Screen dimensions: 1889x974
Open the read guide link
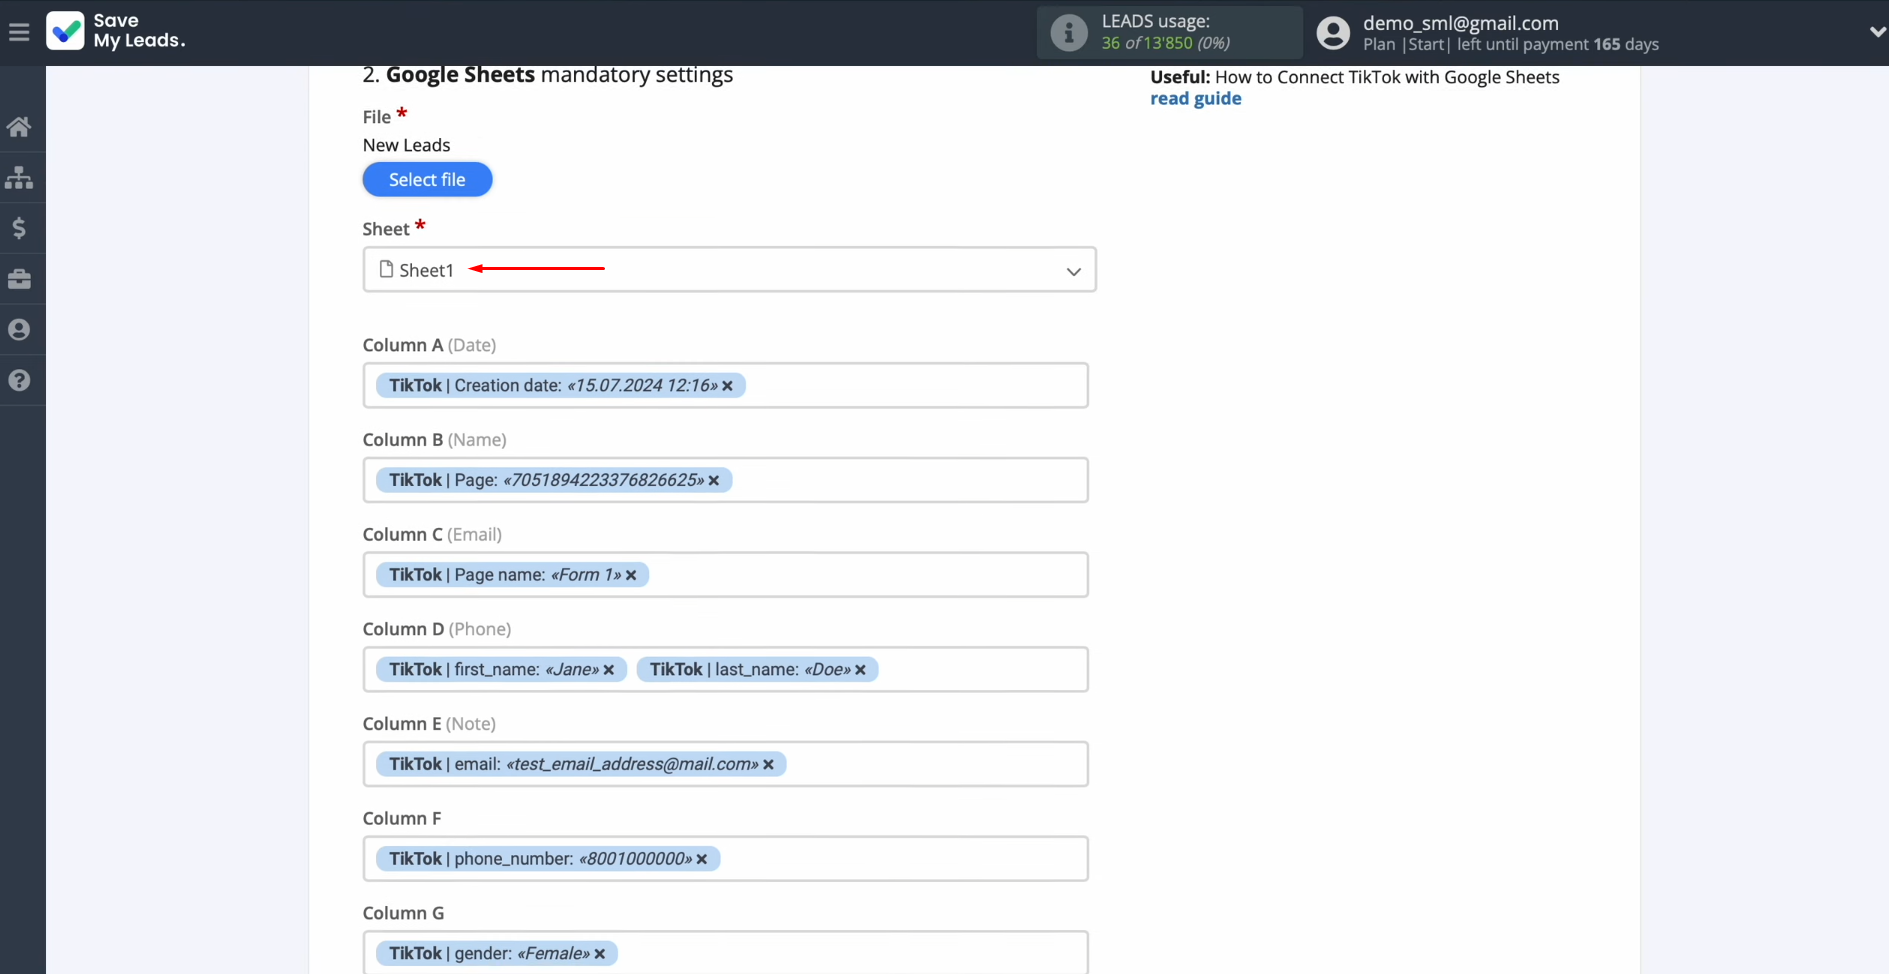click(x=1195, y=98)
